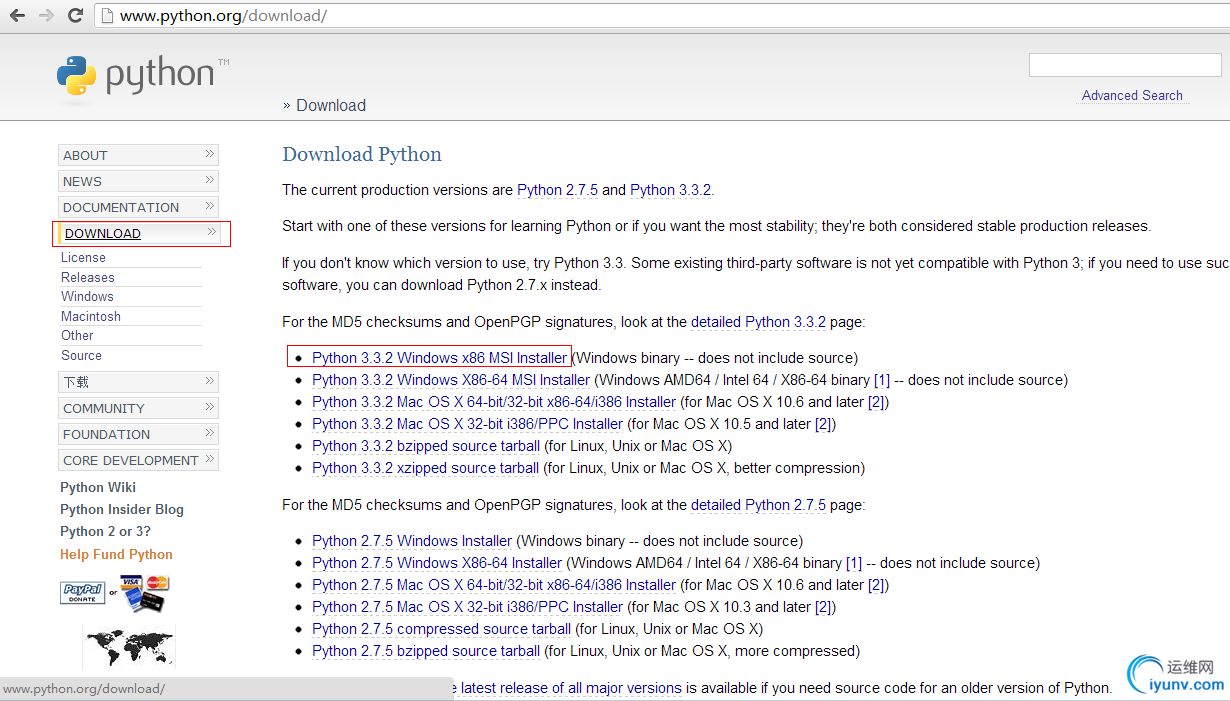Expand the DOWNLOAD chevron arrows
Image resolution: width=1230 pixels, height=701 pixels.
point(210,232)
